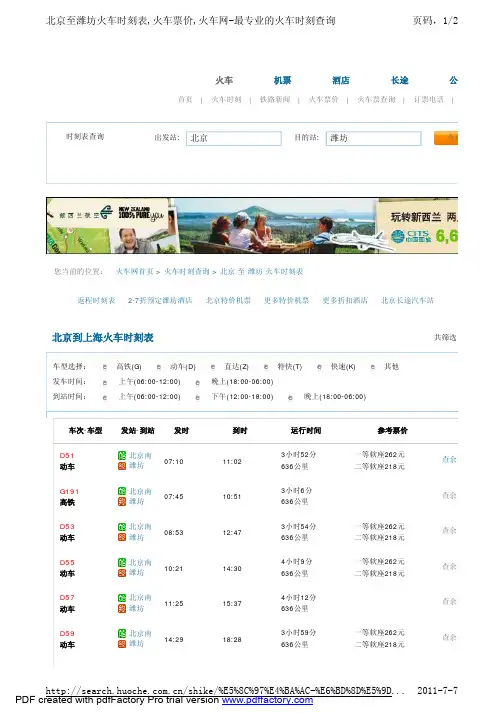504x713 pixels.
Task: Switch to the 机票 top tab
Action: pos(282,80)
